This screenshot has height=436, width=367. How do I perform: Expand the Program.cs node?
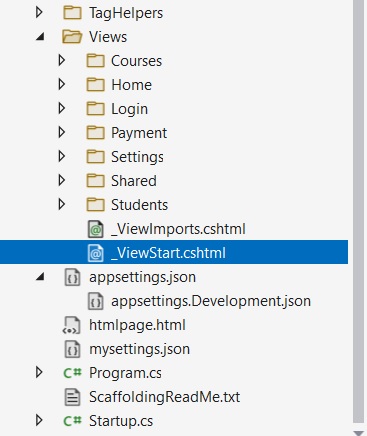tap(39, 372)
